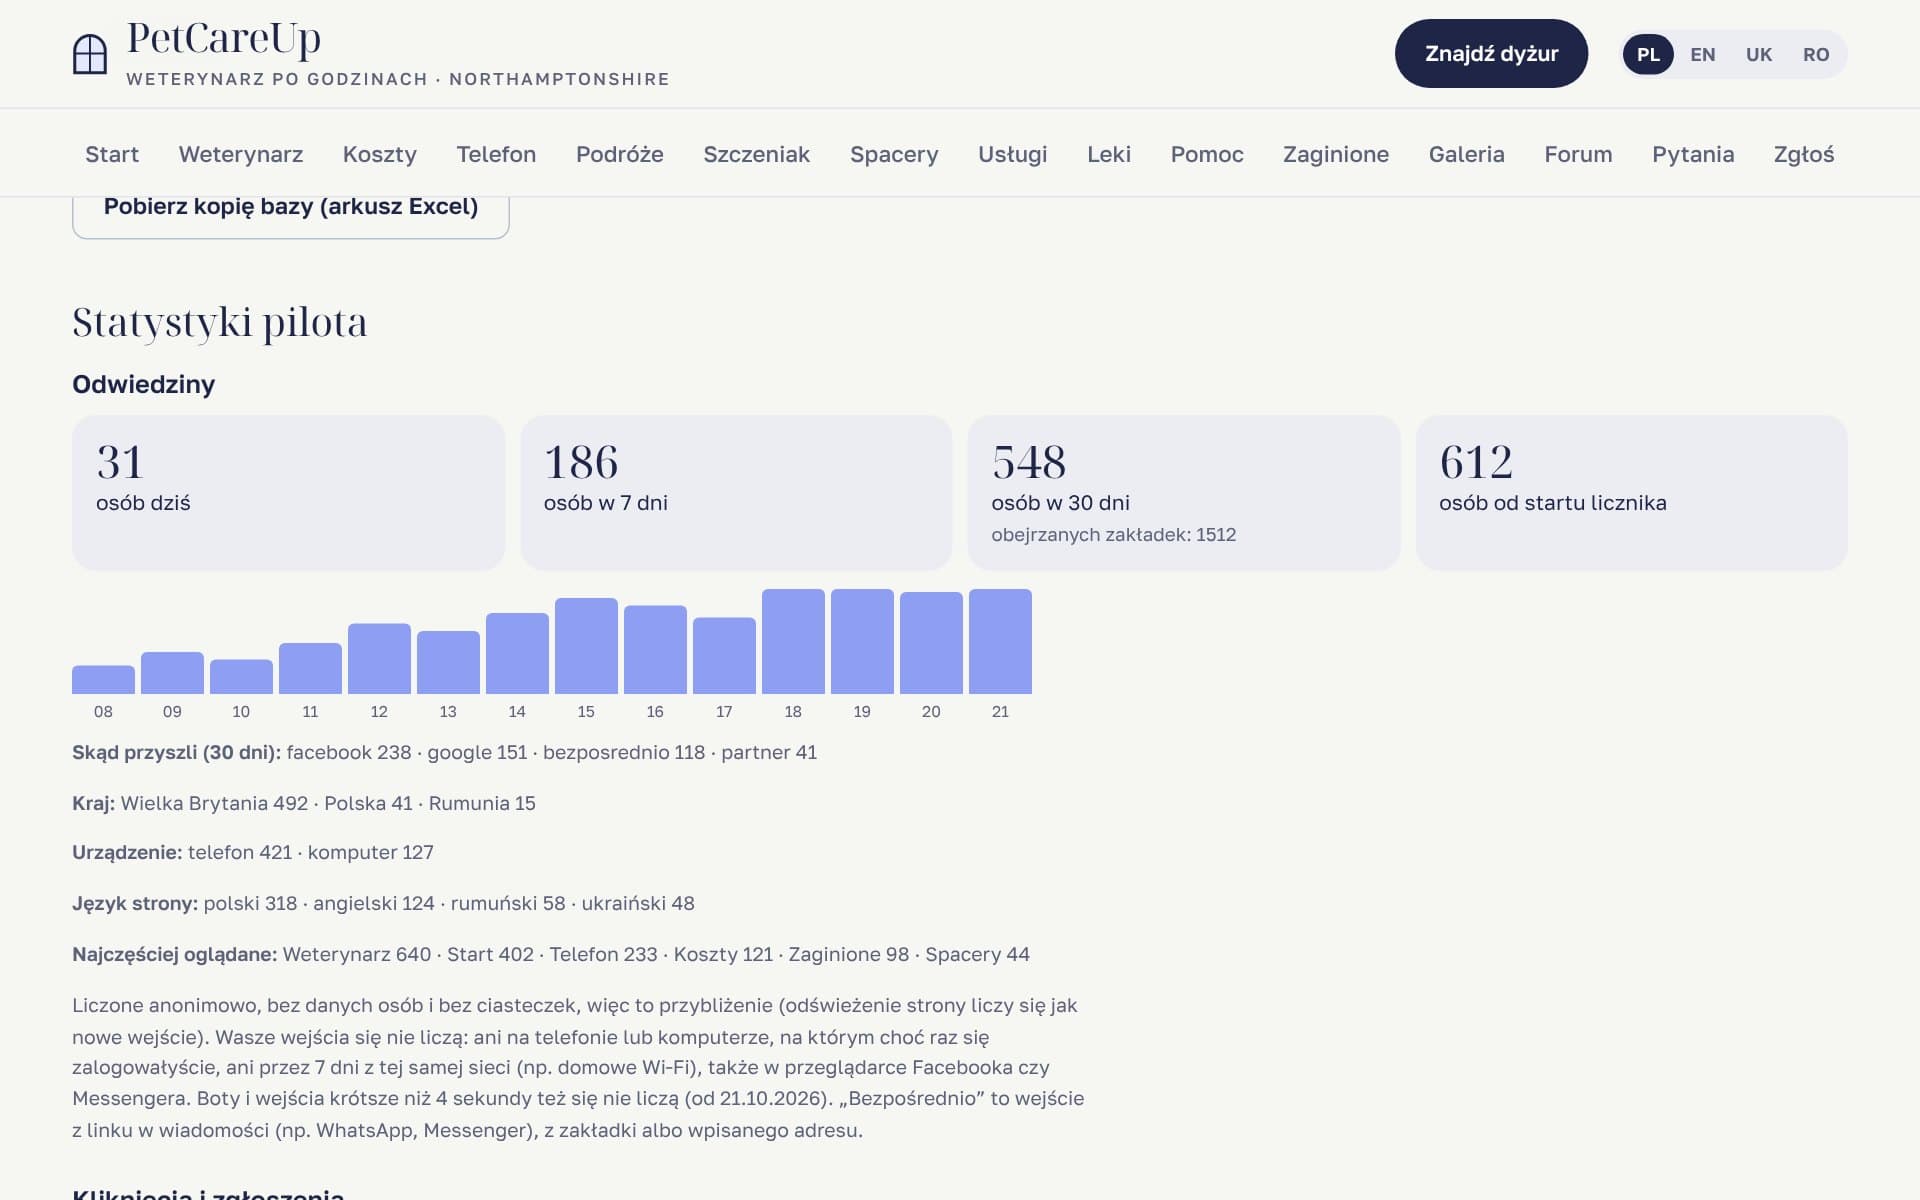The width and height of the screenshot is (1920, 1200).
Task: Click the 'Najczęściej oglądane:' label
Action: pyautogui.click(x=174, y=955)
